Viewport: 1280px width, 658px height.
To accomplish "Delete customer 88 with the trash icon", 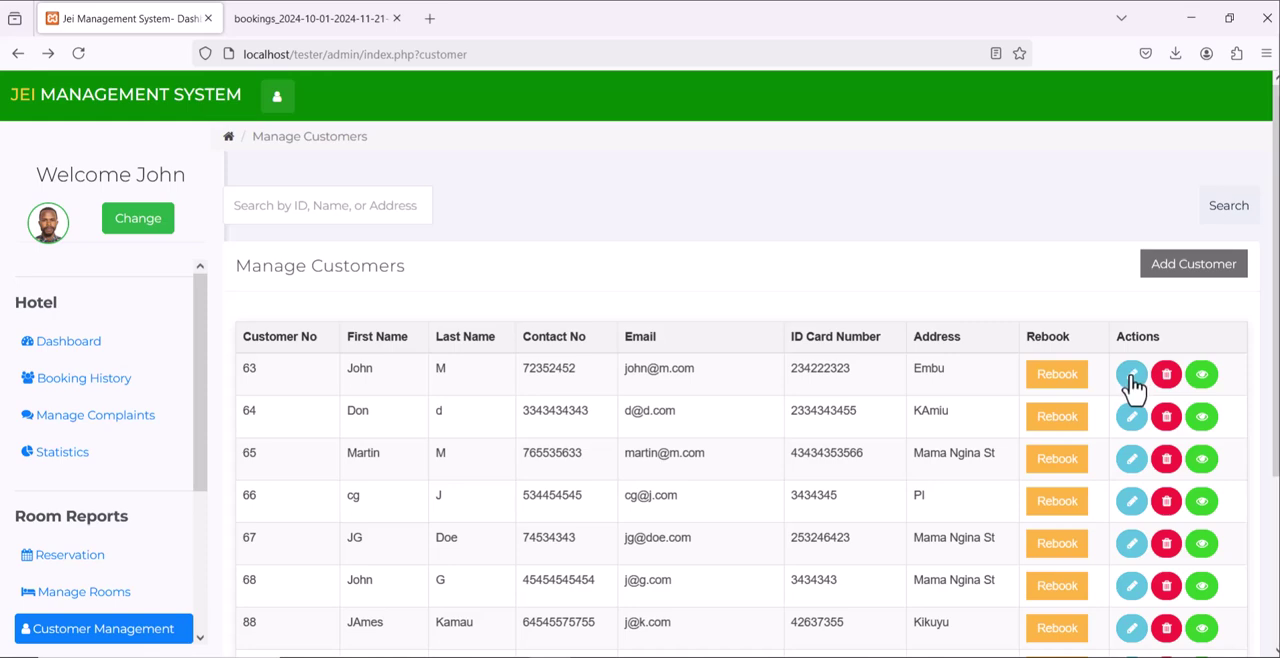I will point(1166,628).
